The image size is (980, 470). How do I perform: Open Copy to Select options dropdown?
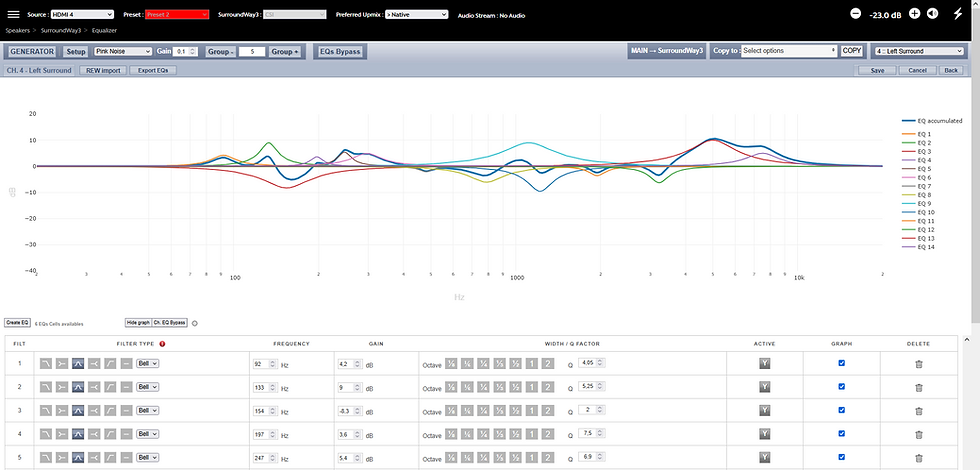click(x=789, y=51)
